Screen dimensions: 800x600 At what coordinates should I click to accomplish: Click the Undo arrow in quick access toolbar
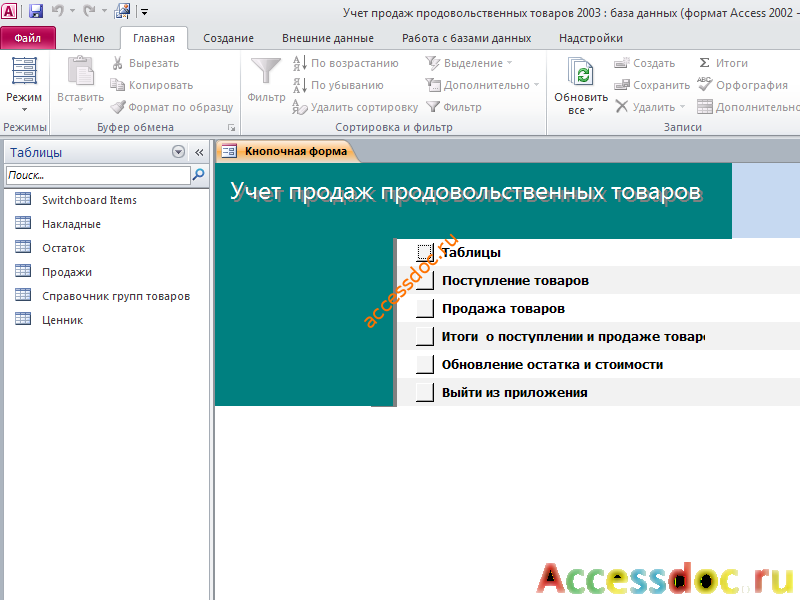(58, 11)
